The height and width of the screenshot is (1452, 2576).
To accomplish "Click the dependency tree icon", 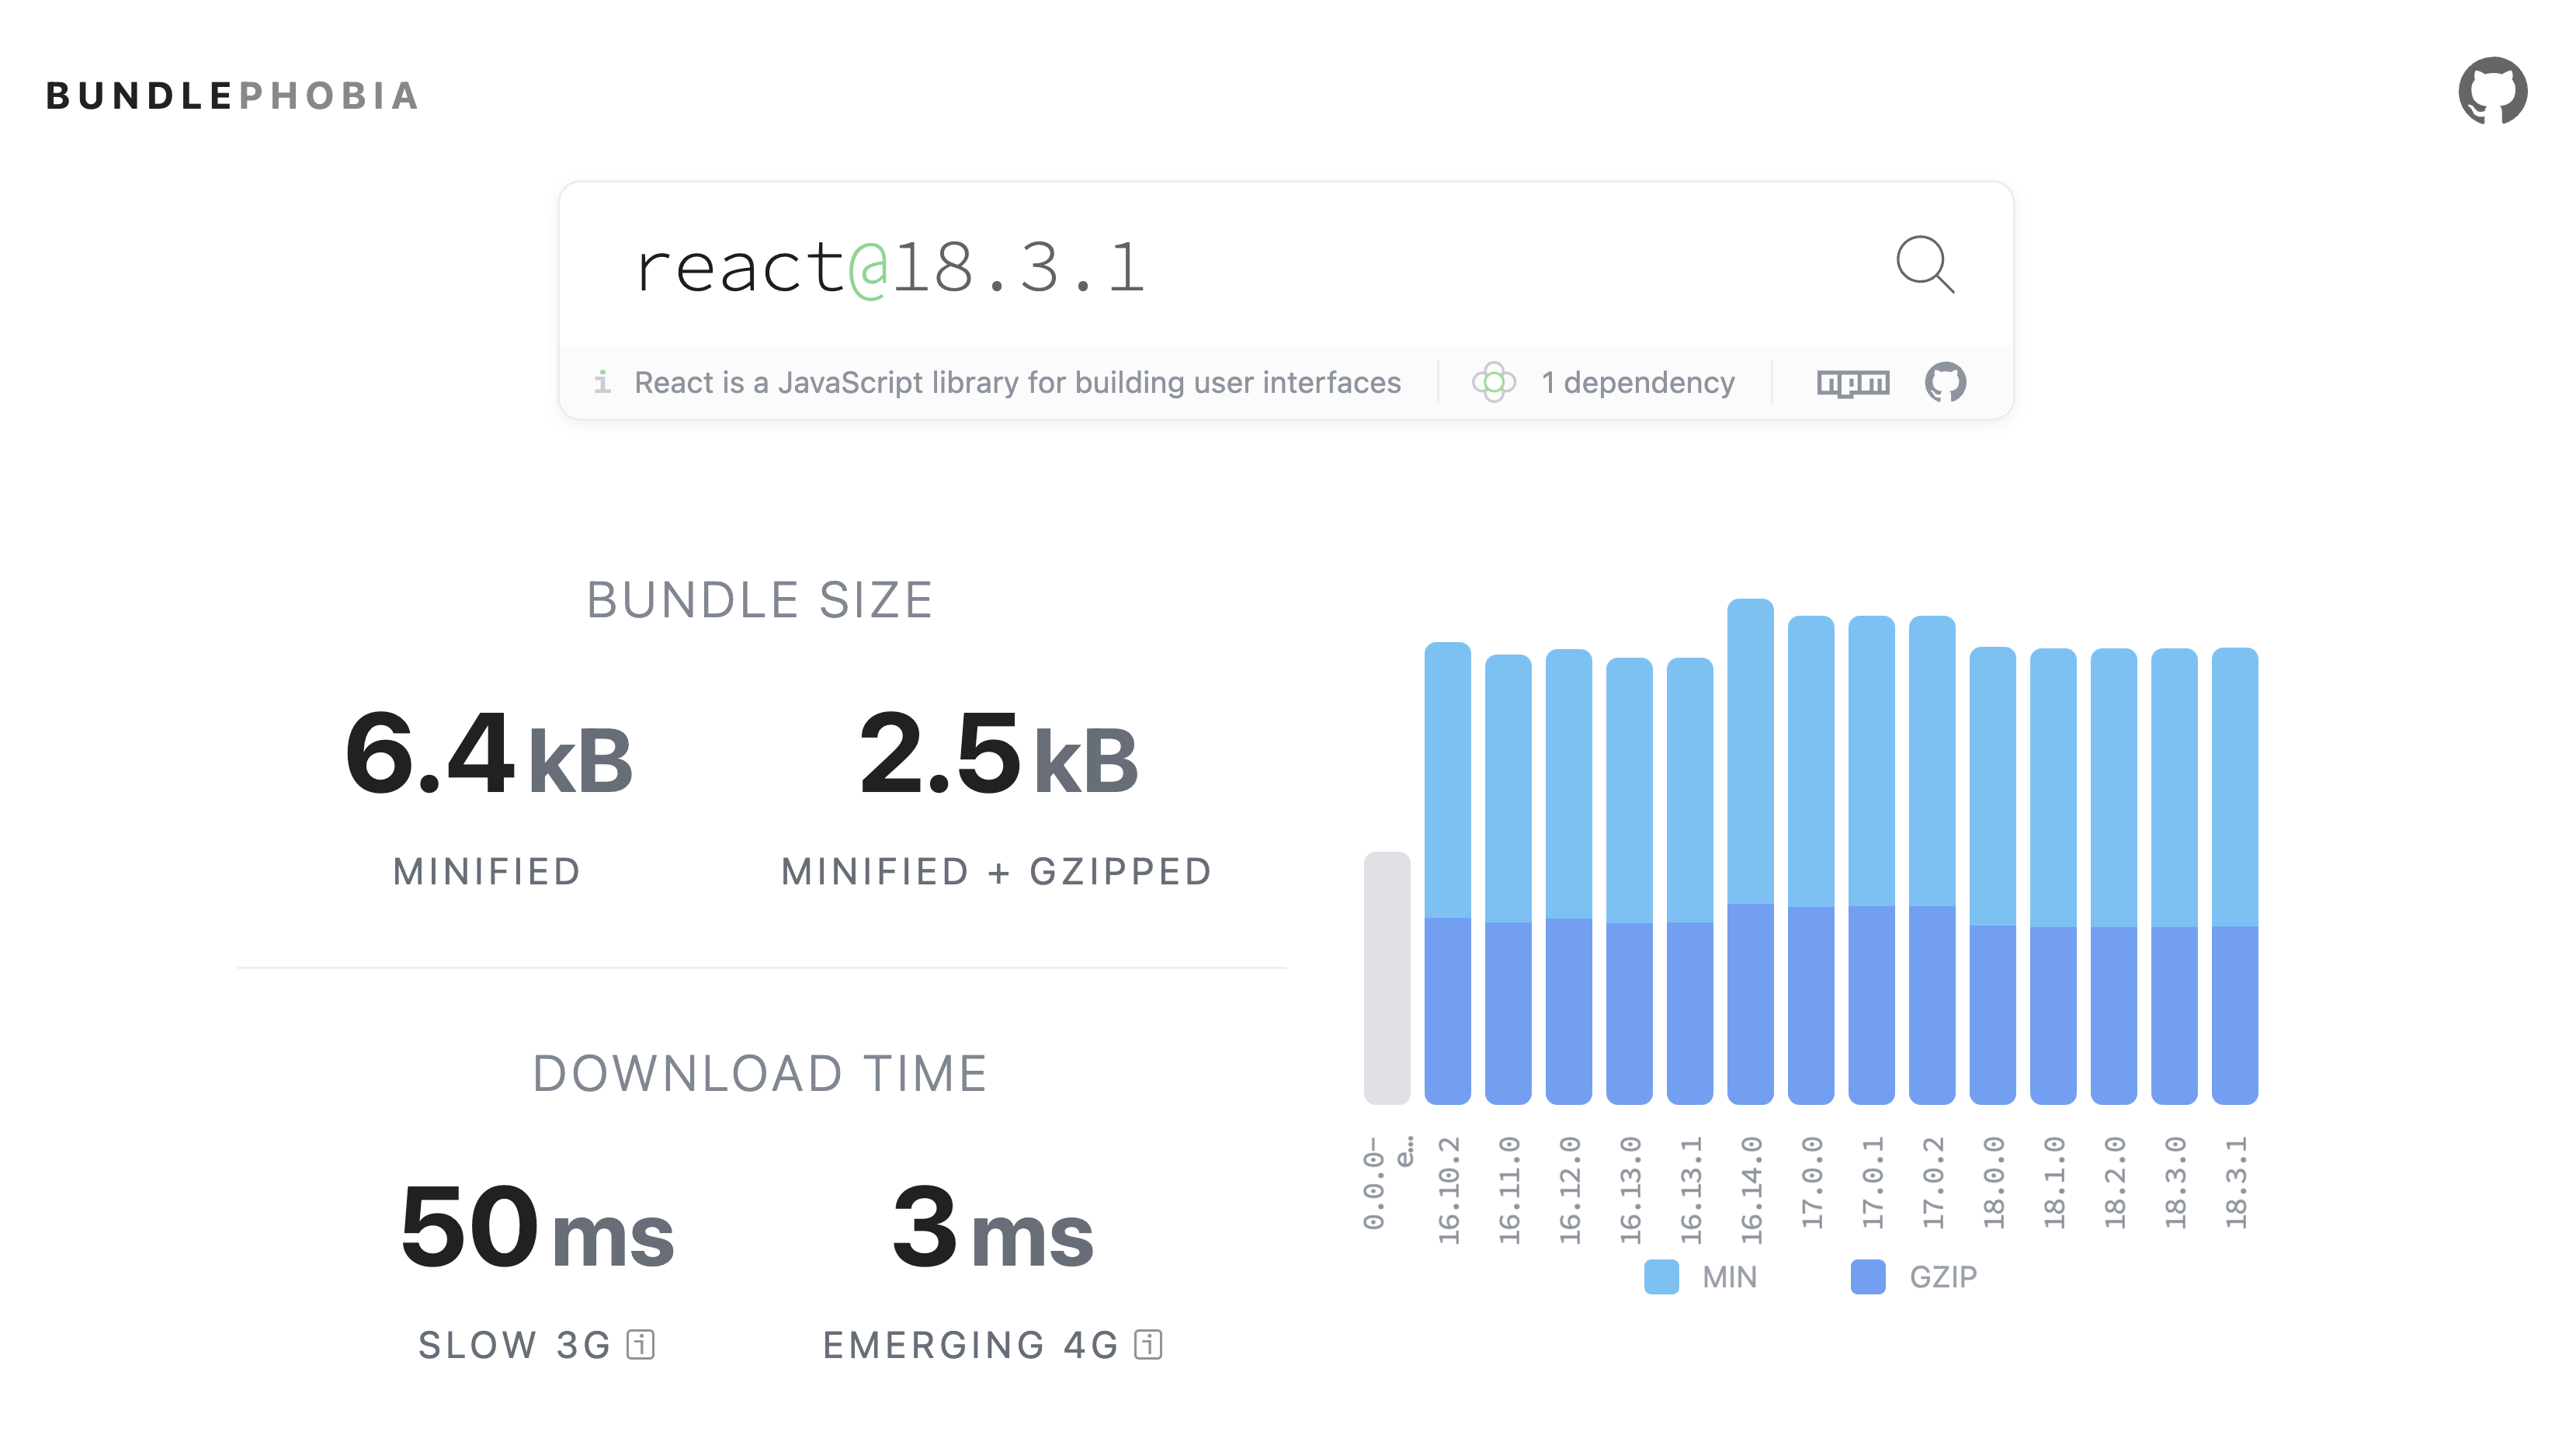I will point(1493,382).
